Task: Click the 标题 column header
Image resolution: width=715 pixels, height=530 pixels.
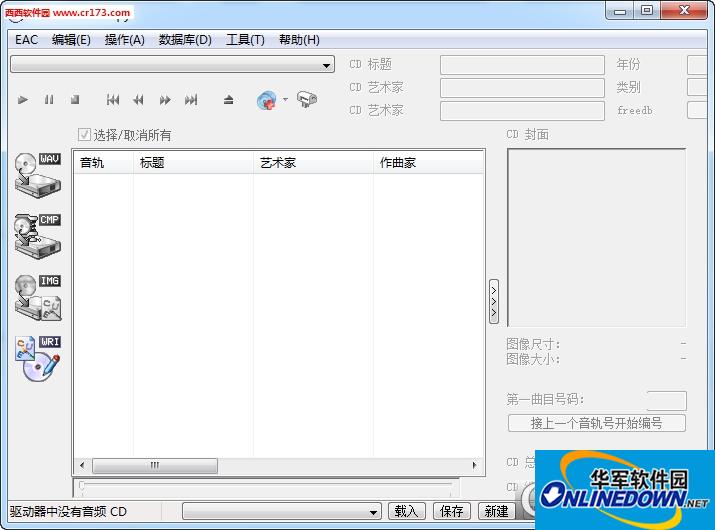Action: coord(193,162)
